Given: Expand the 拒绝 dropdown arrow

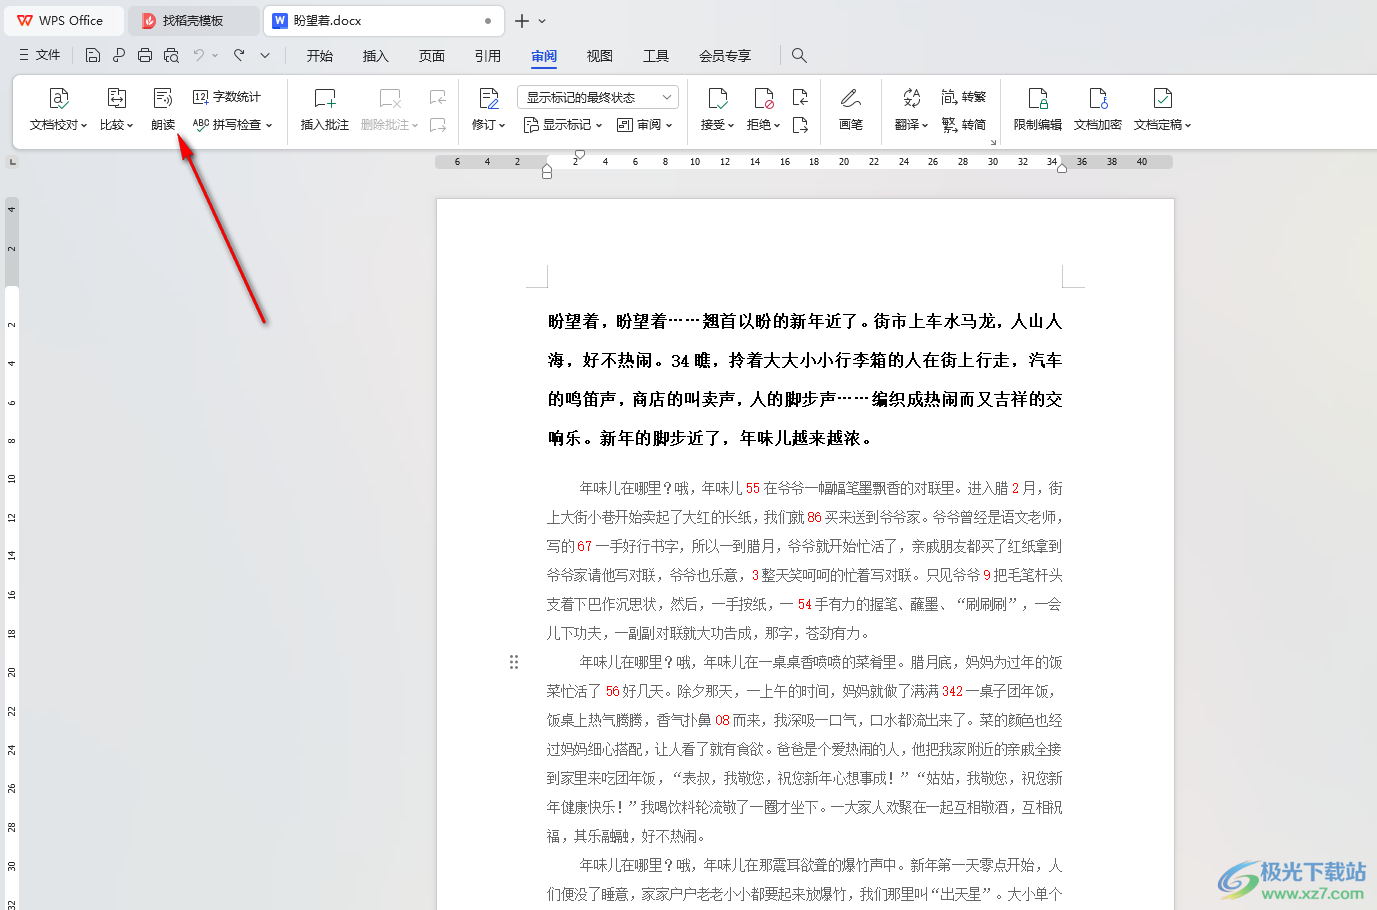Looking at the screenshot, I should (777, 126).
